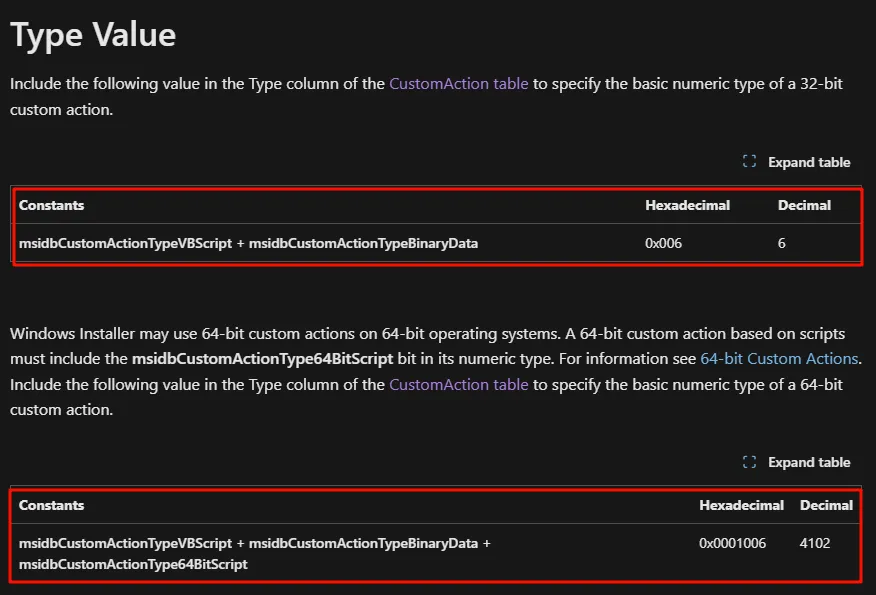
Task: Click the Hexadecimal header in the second table
Action: 741,505
